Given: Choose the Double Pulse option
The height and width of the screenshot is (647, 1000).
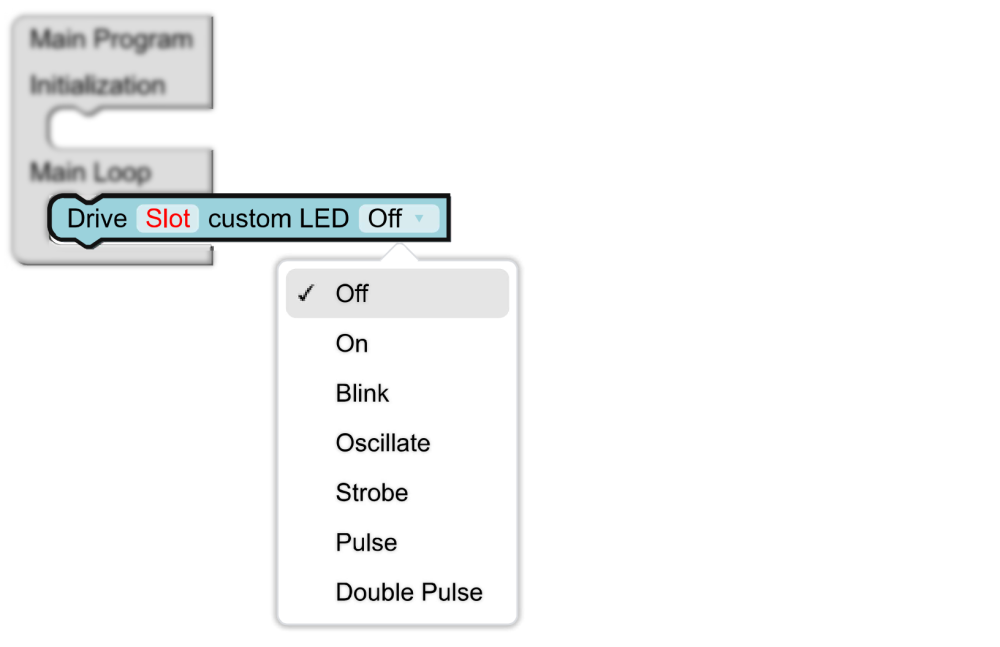Looking at the screenshot, I should pyautogui.click(x=409, y=592).
